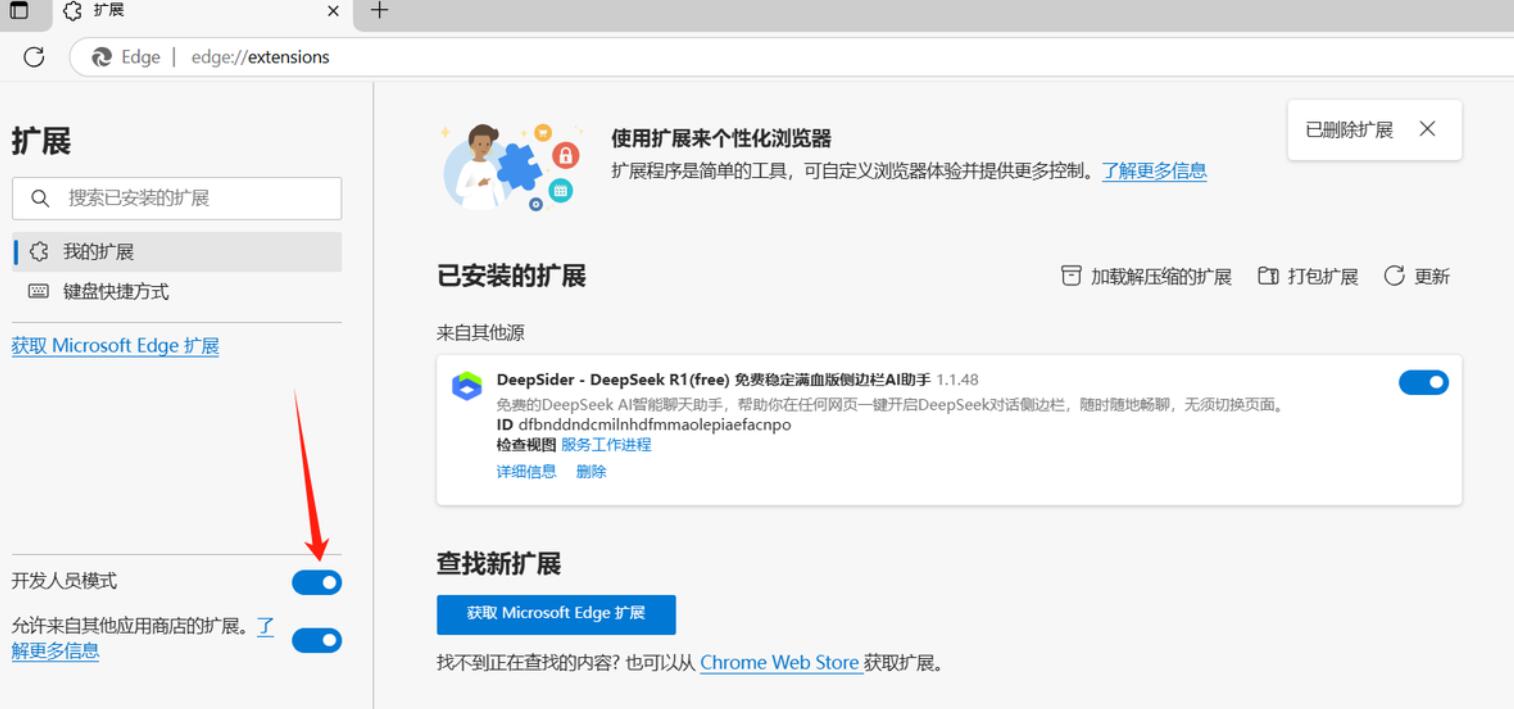This screenshot has width=1514, height=709.
Task: Click the extension ID dfbnddndcmilnhdfmmaolepiaefacnpo
Action: tap(654, 425)
